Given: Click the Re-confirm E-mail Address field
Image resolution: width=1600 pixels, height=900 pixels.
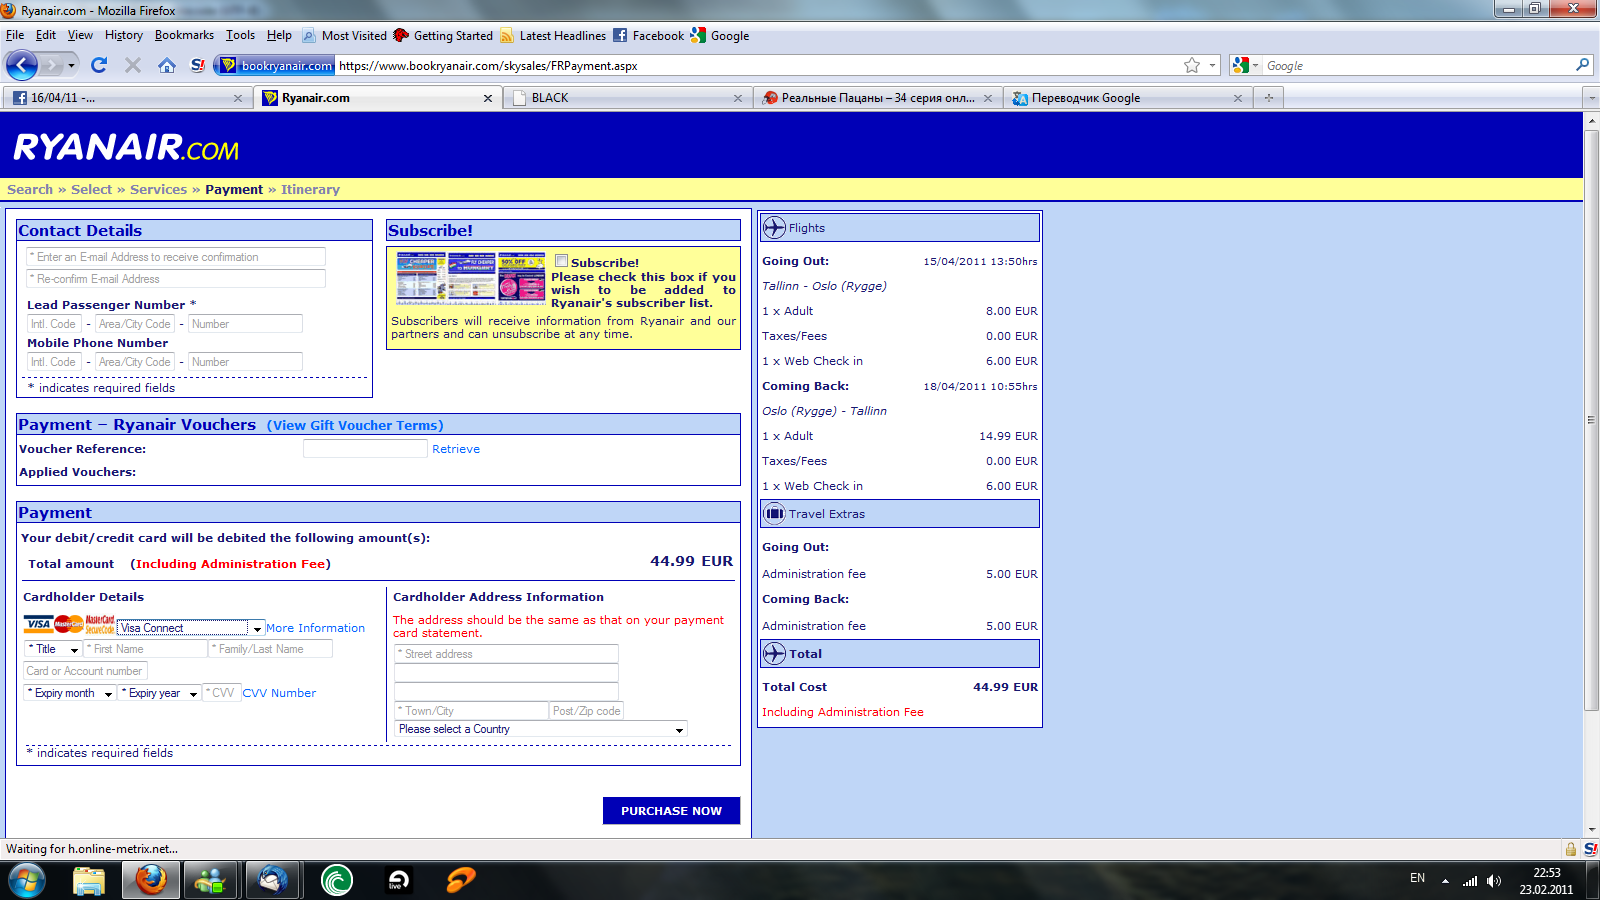Looking at the screenshot, I should click(176, 279).
